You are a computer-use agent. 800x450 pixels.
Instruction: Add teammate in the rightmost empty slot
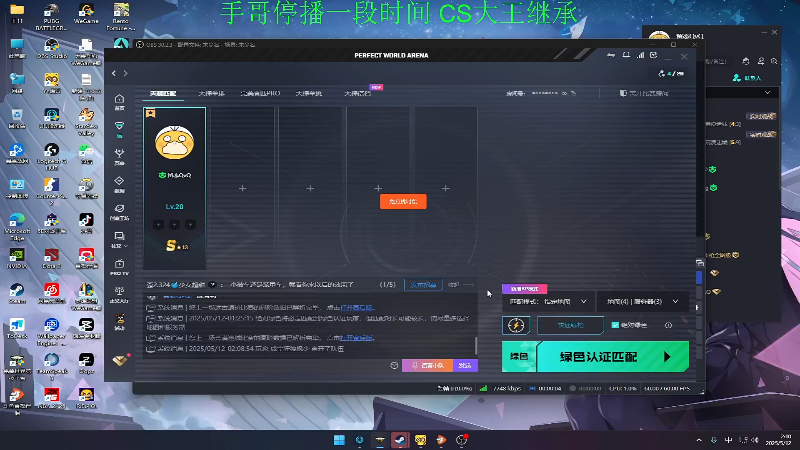coord(445,188)
